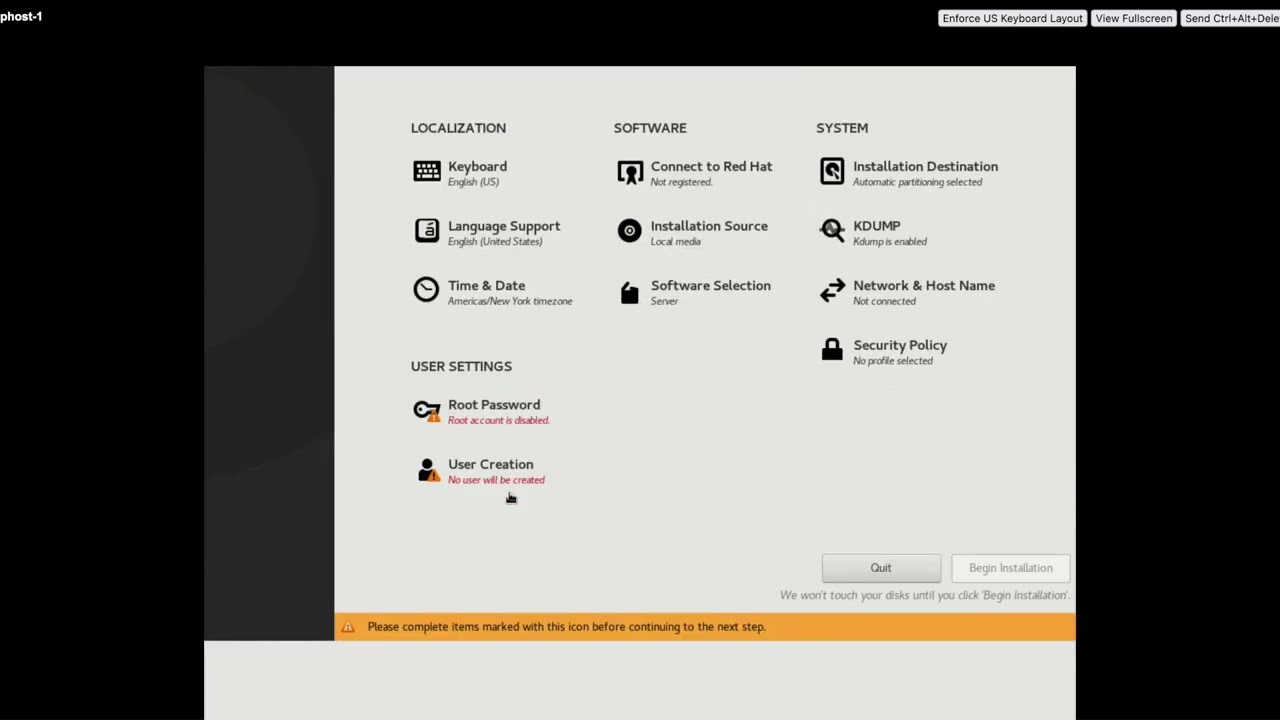Click the KDUMP magnifier icon
This screenshot has width=1280, height=720.
click(832, 231)
